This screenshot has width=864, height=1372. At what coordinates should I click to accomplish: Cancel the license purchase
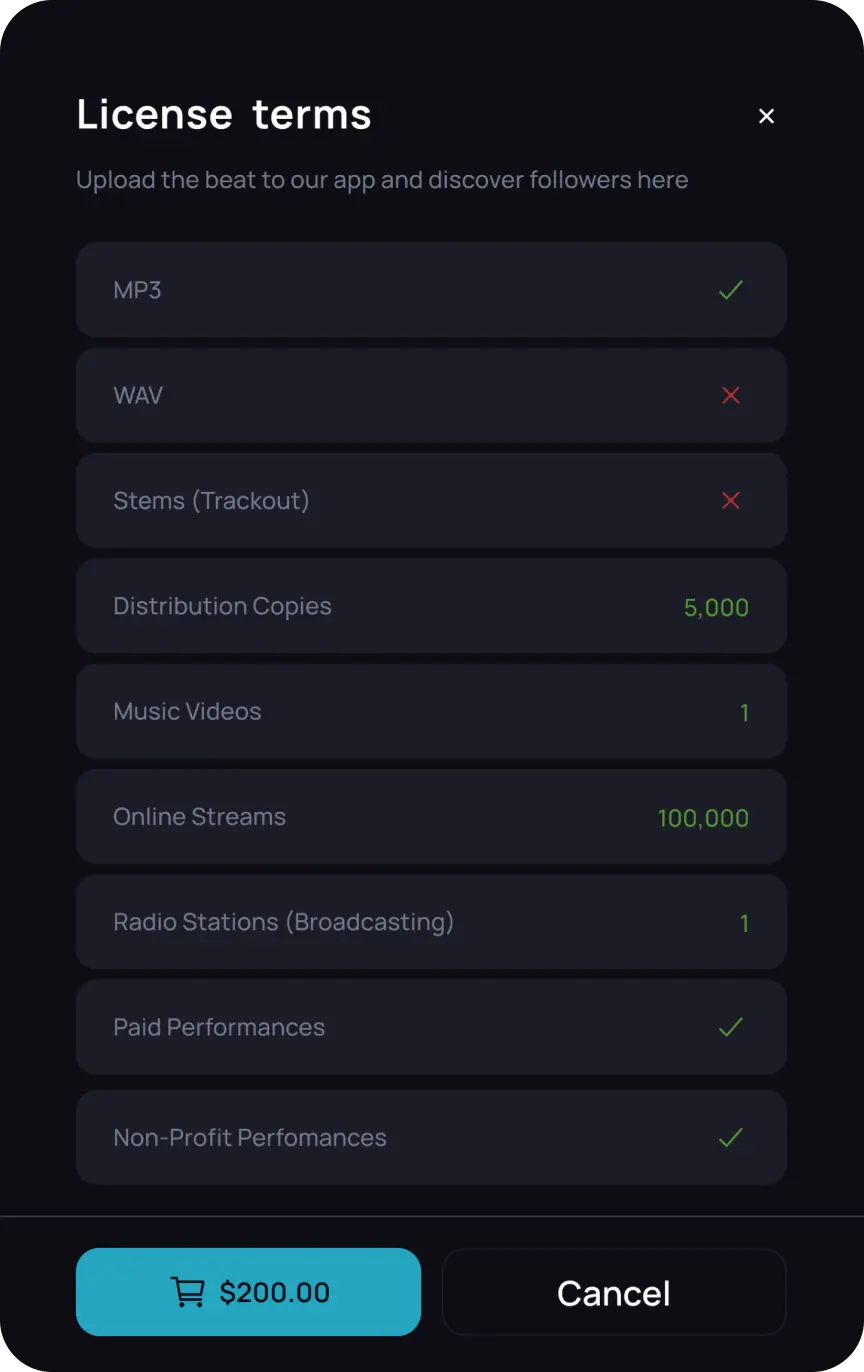point(614,1292)
